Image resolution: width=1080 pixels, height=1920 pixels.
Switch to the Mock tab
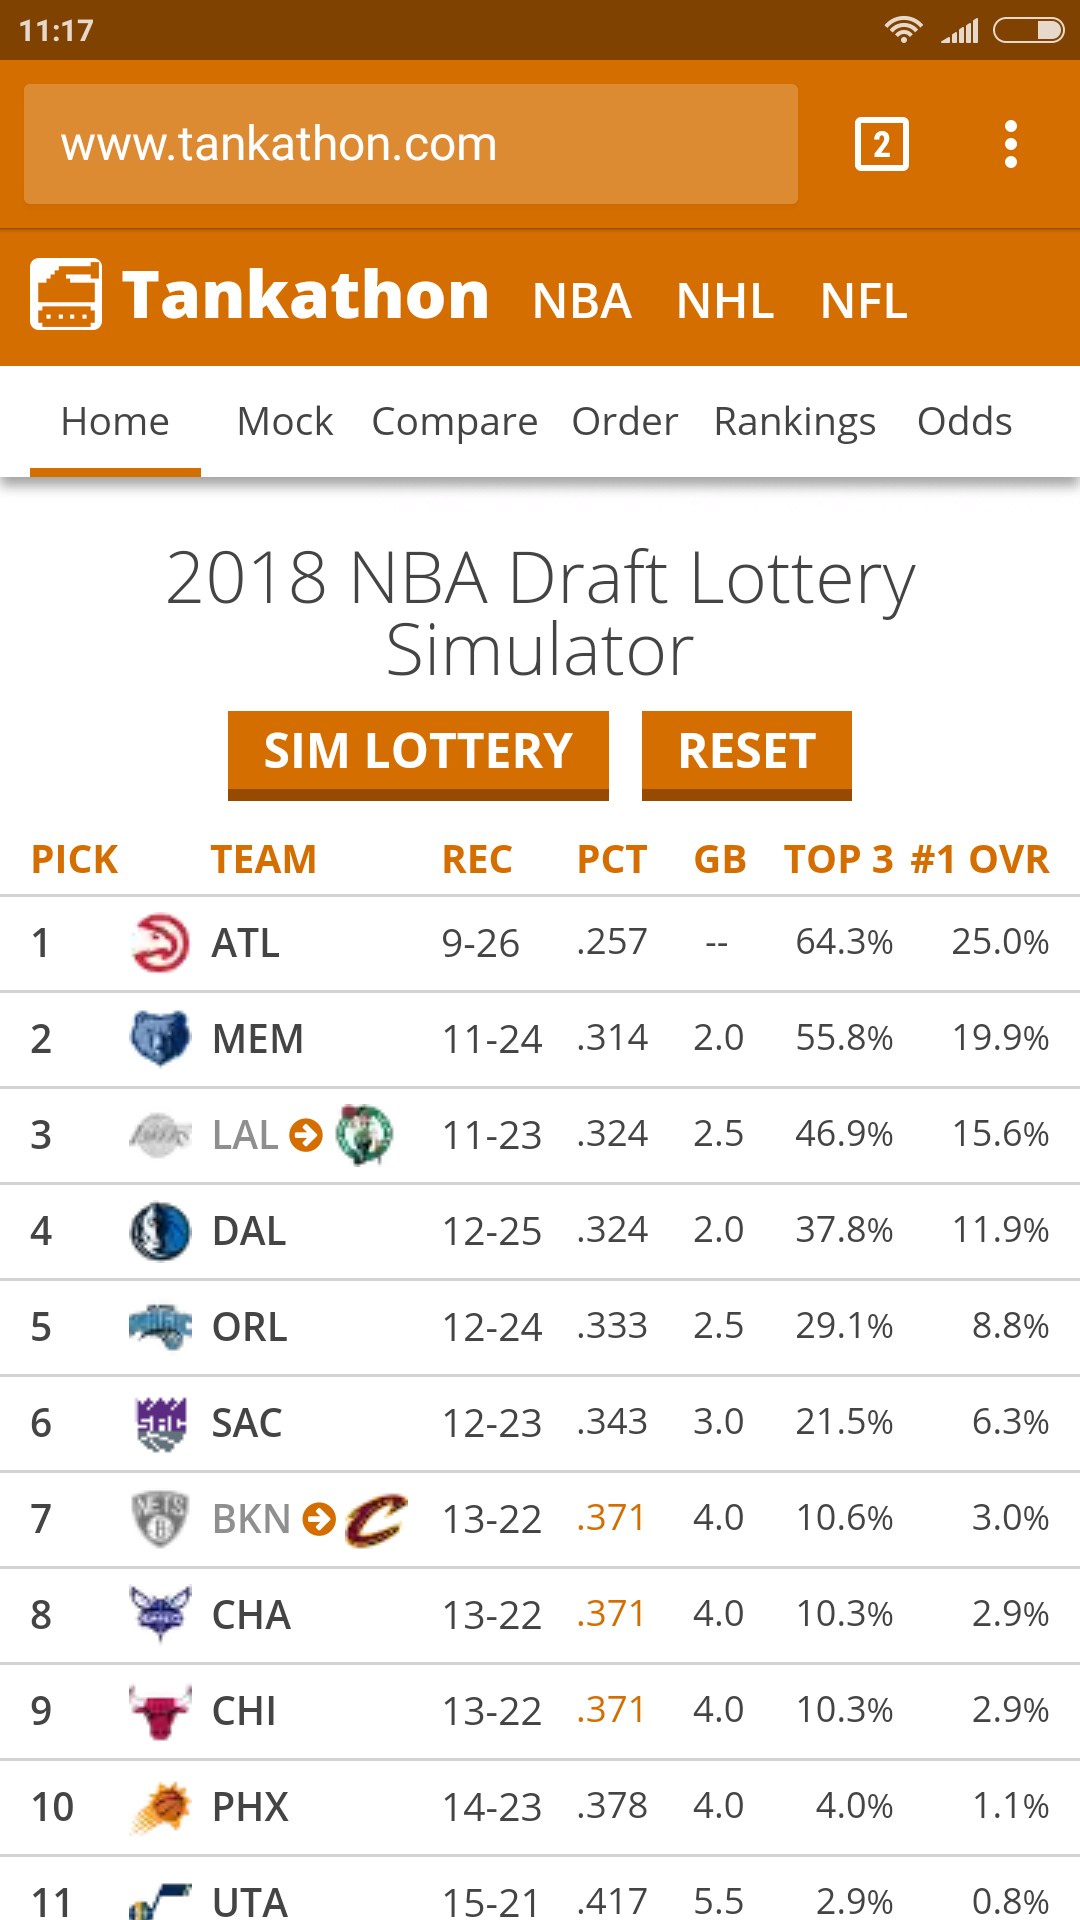click(x=285, y=422)
